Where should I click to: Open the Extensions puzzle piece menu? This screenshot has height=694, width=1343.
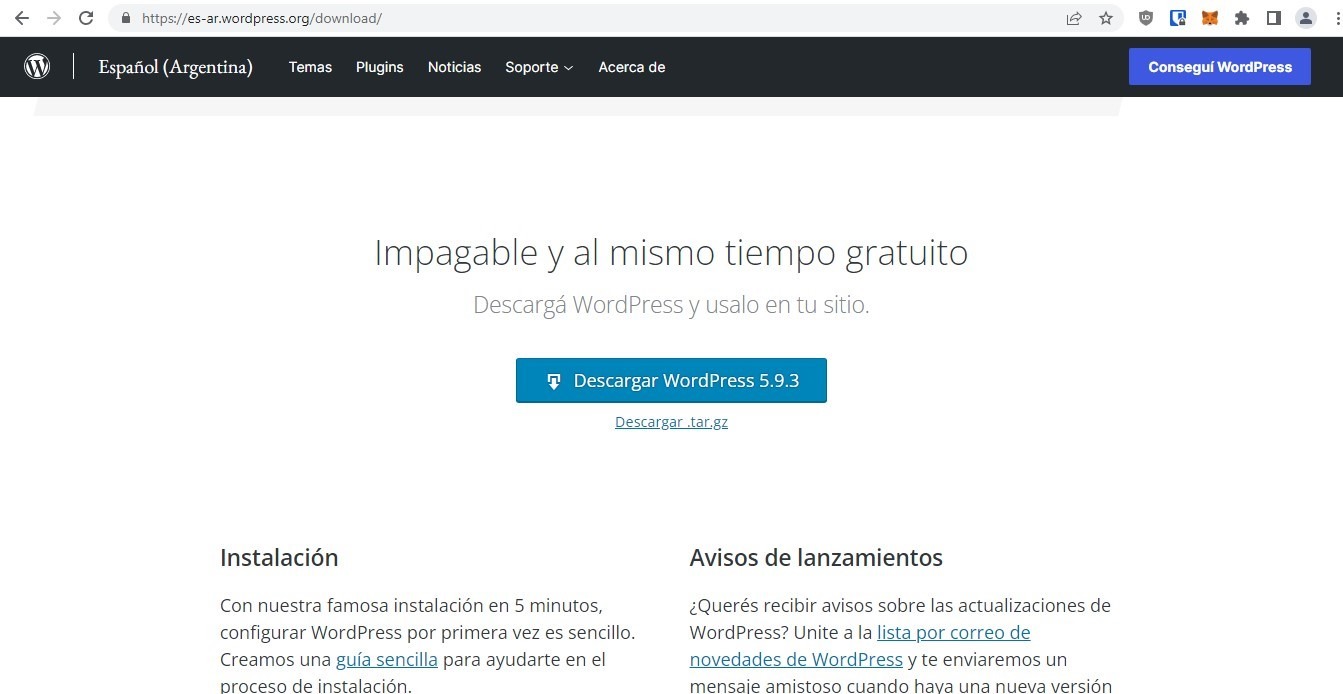[1242, 18]
